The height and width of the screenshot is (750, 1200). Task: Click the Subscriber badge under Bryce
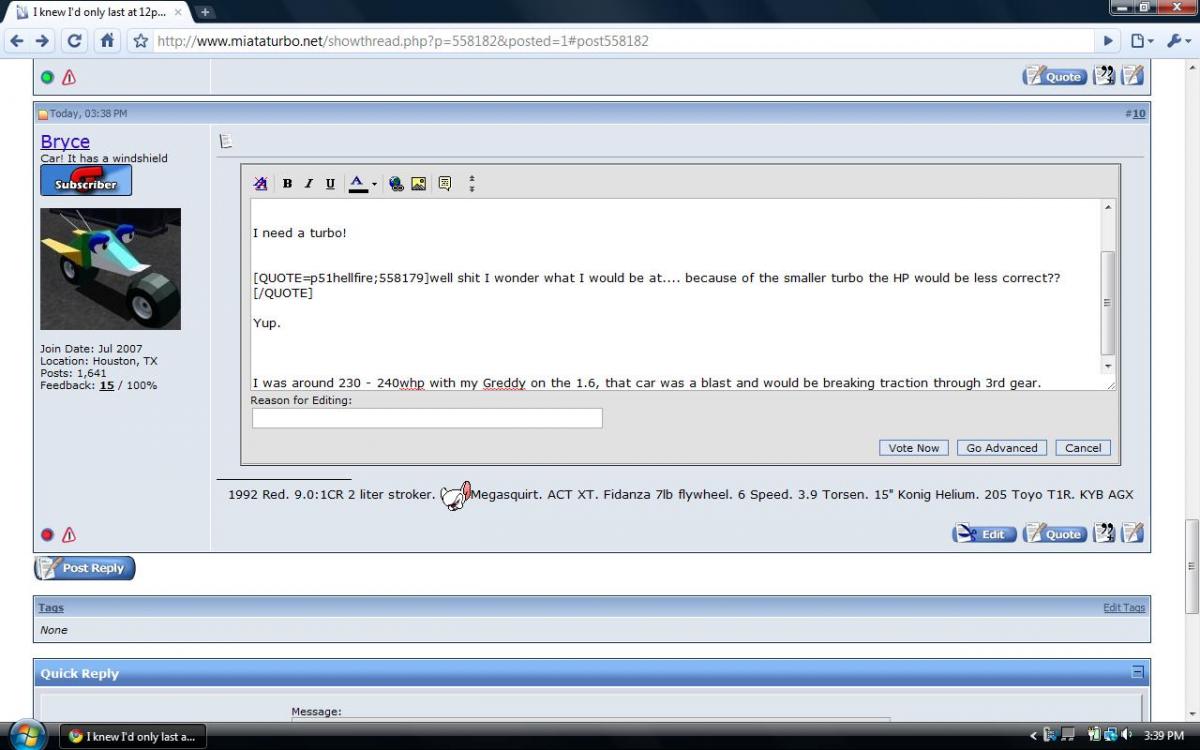[x=86, y=180]
